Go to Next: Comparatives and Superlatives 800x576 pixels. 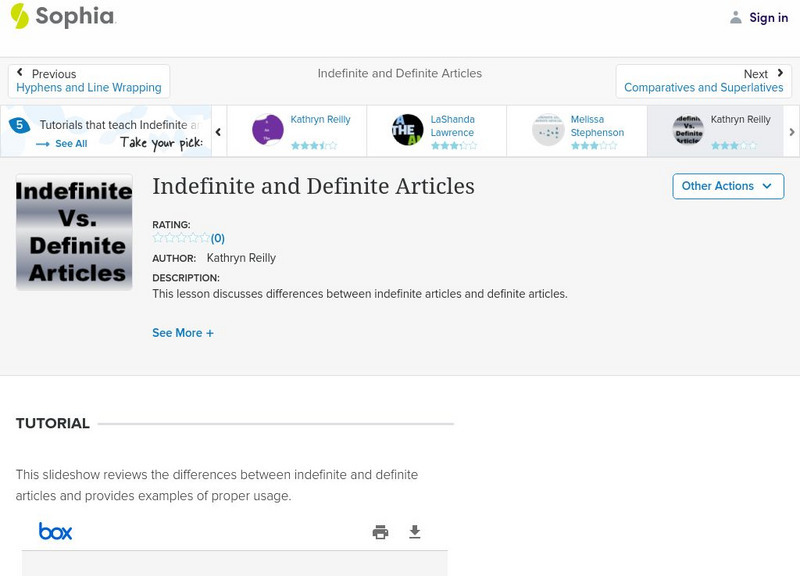click(703, 81)
